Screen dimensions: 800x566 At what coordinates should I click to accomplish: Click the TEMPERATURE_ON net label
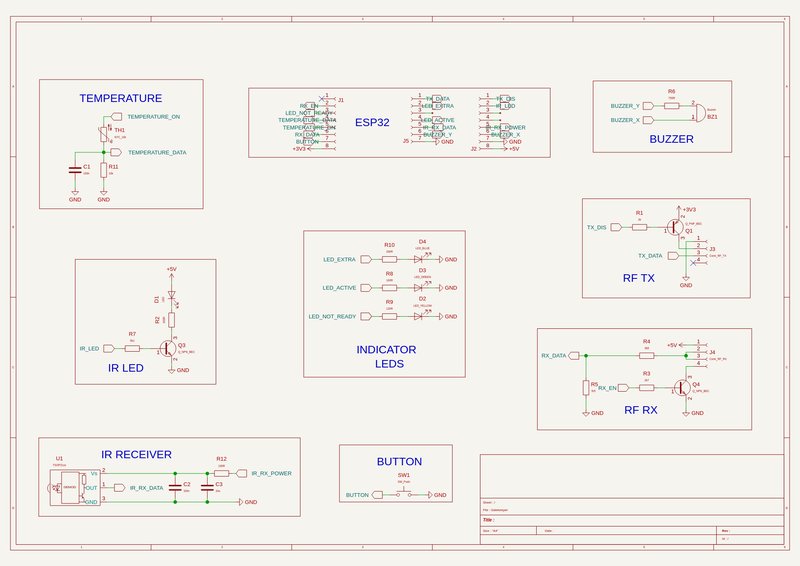point(154,117)
